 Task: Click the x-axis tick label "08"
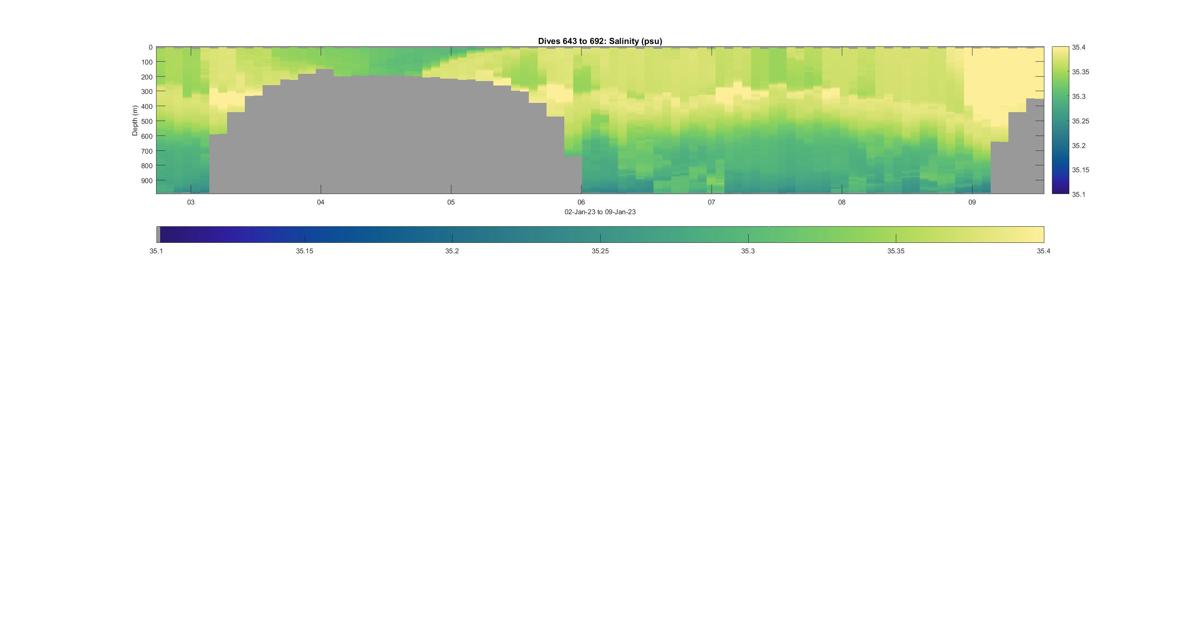842,202
